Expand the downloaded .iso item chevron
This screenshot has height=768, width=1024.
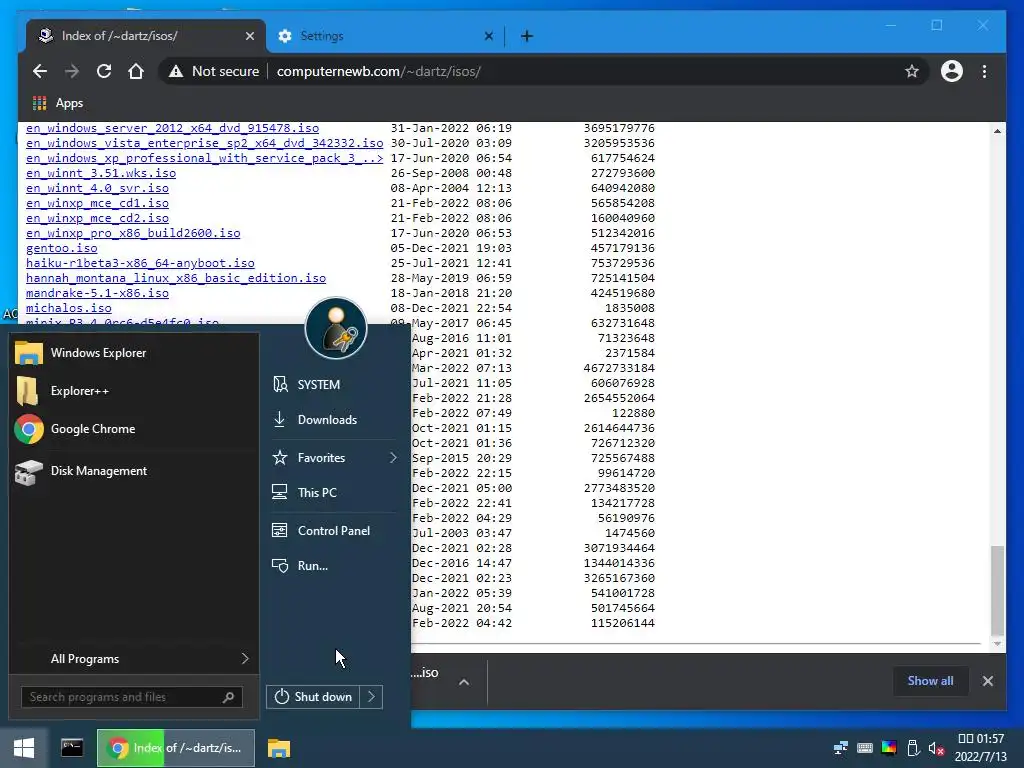pyautogui.click(x=464, y=682)
